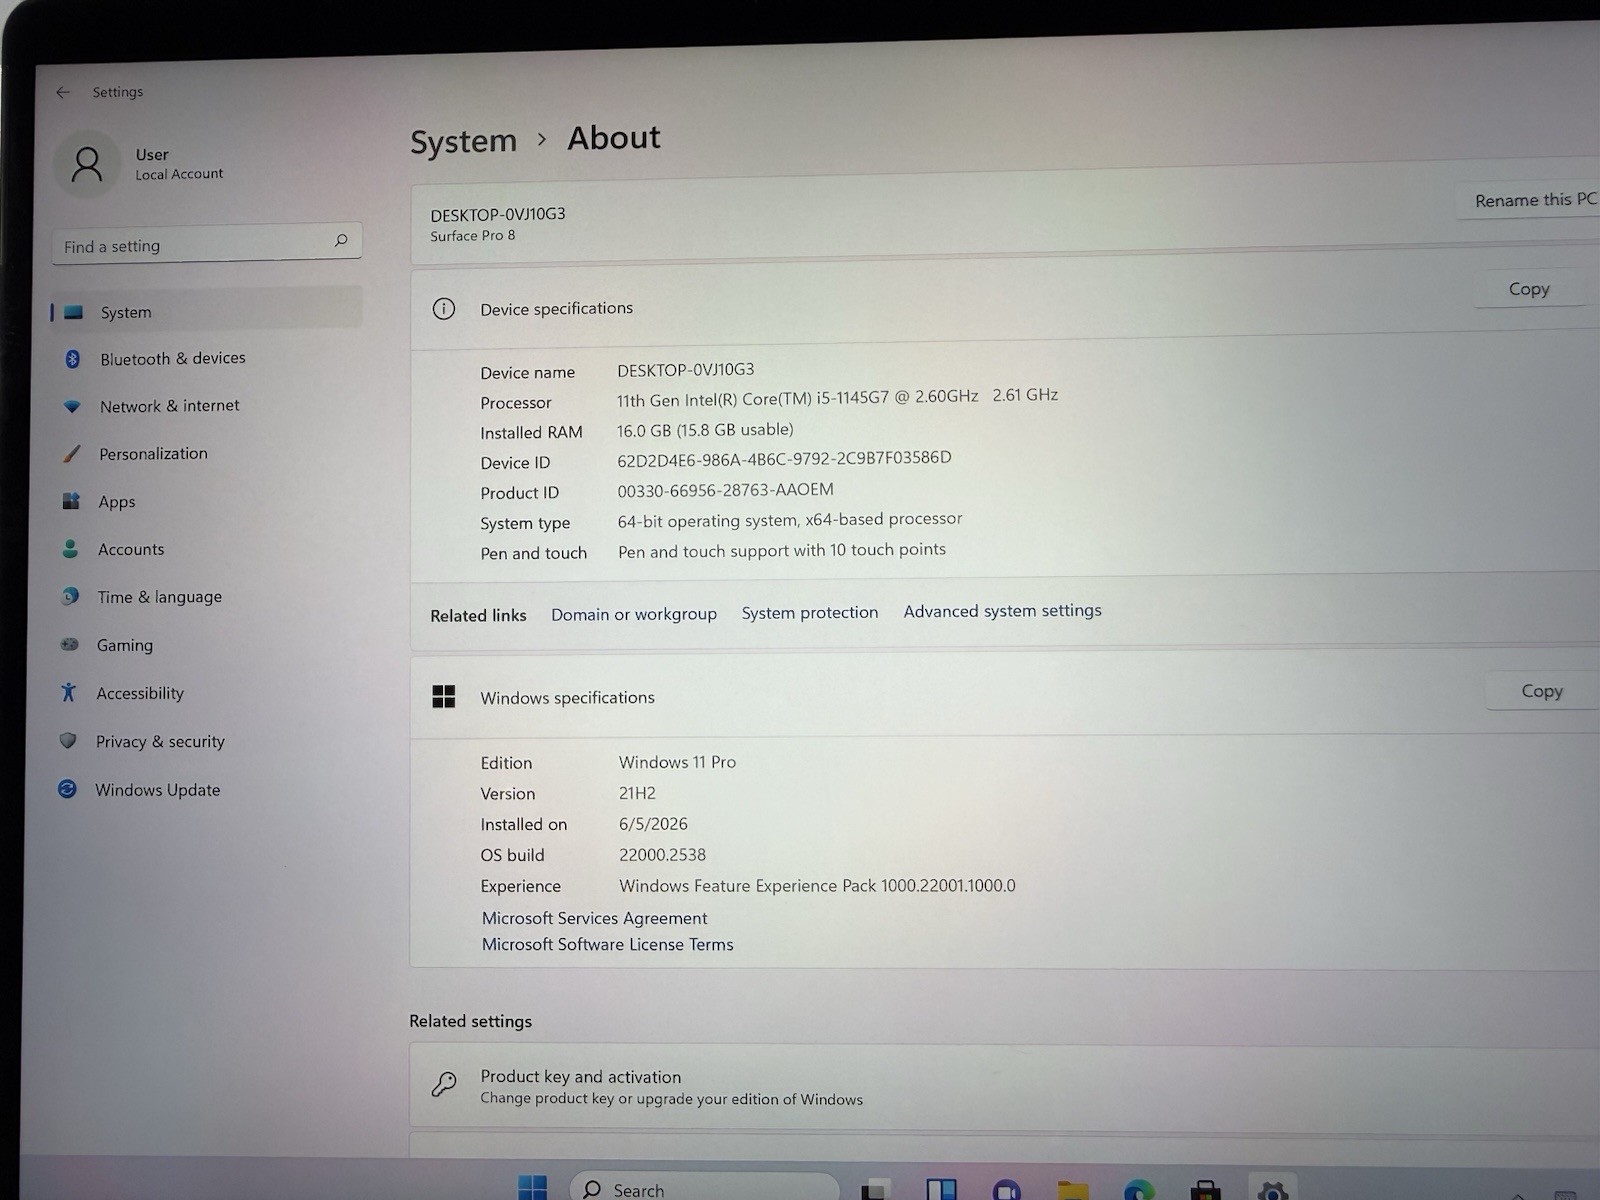This screenshot has height=1200, width=1600.
Task: Open Advanced system settings link
Action: coord(1002,610)
